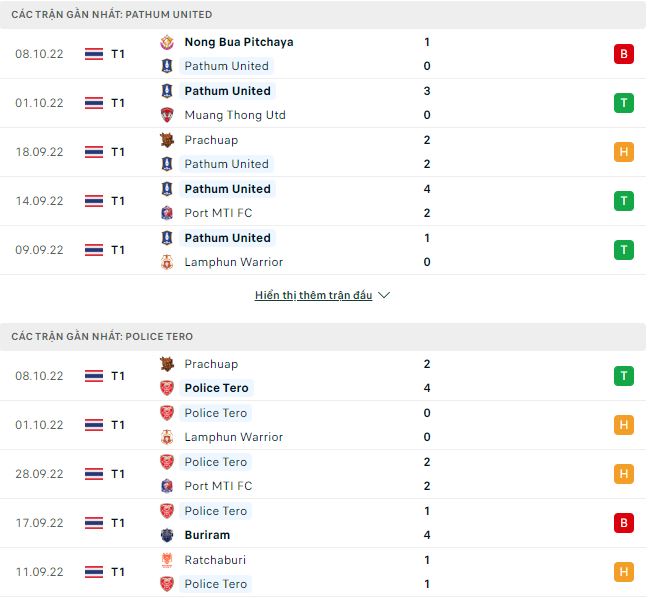Select the 'Các trận gần nhất: Pathum United' header
This screenshot has width=653, height=598.
pos(112,15)
